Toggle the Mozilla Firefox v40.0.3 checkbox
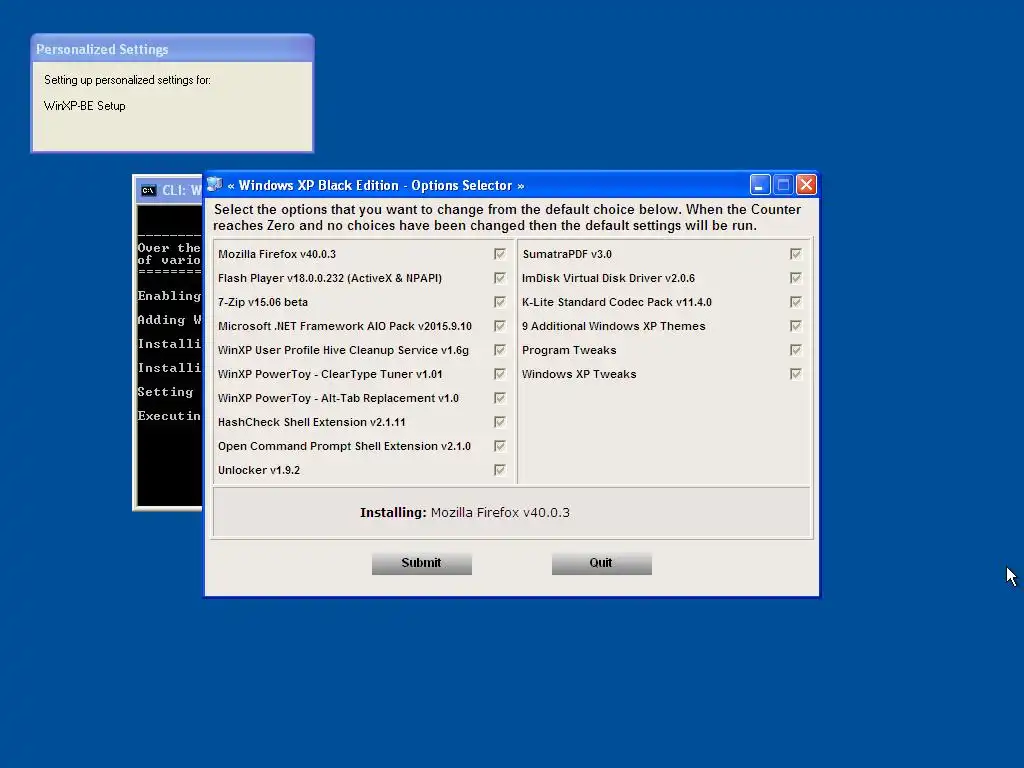Viewport: 1024px width, 768px height. (500, 254)
